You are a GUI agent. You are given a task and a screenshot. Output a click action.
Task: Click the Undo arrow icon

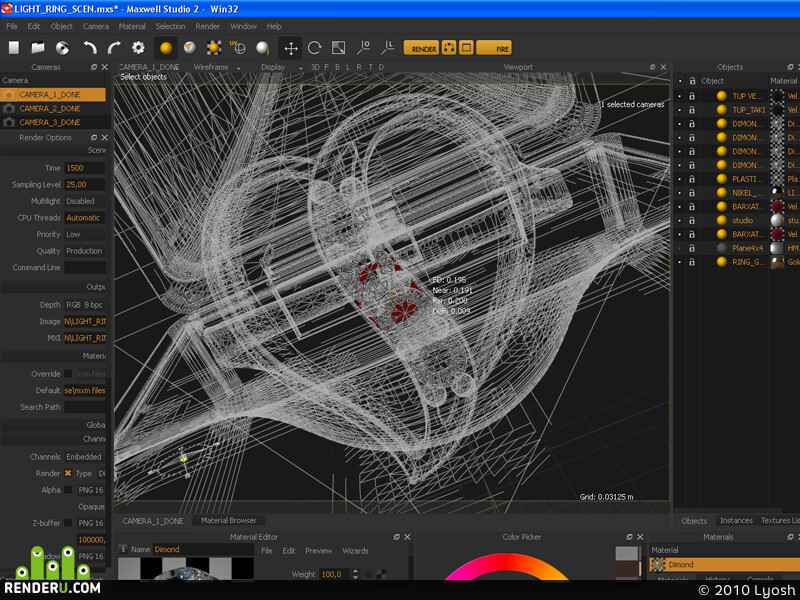click(x=90, y=48)
